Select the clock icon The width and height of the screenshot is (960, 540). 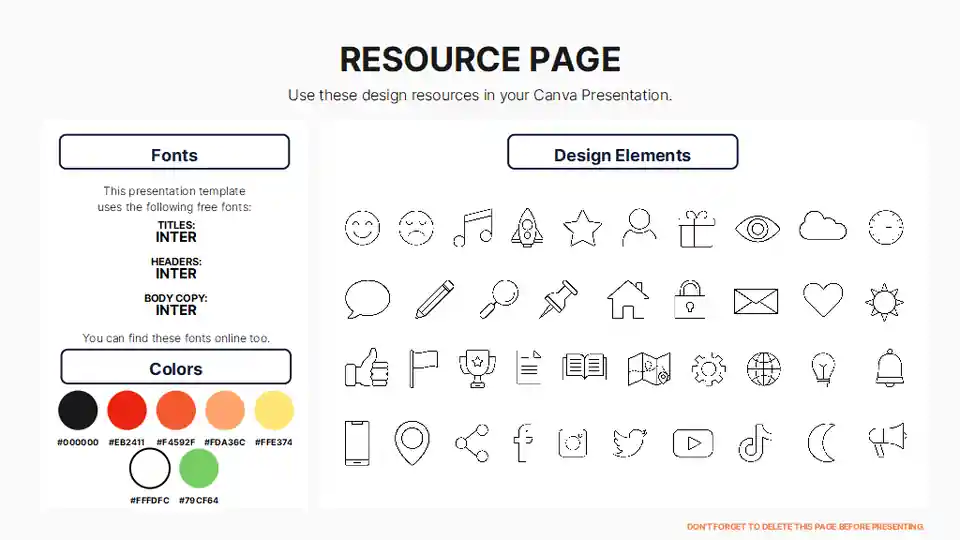tap(886, 228)
